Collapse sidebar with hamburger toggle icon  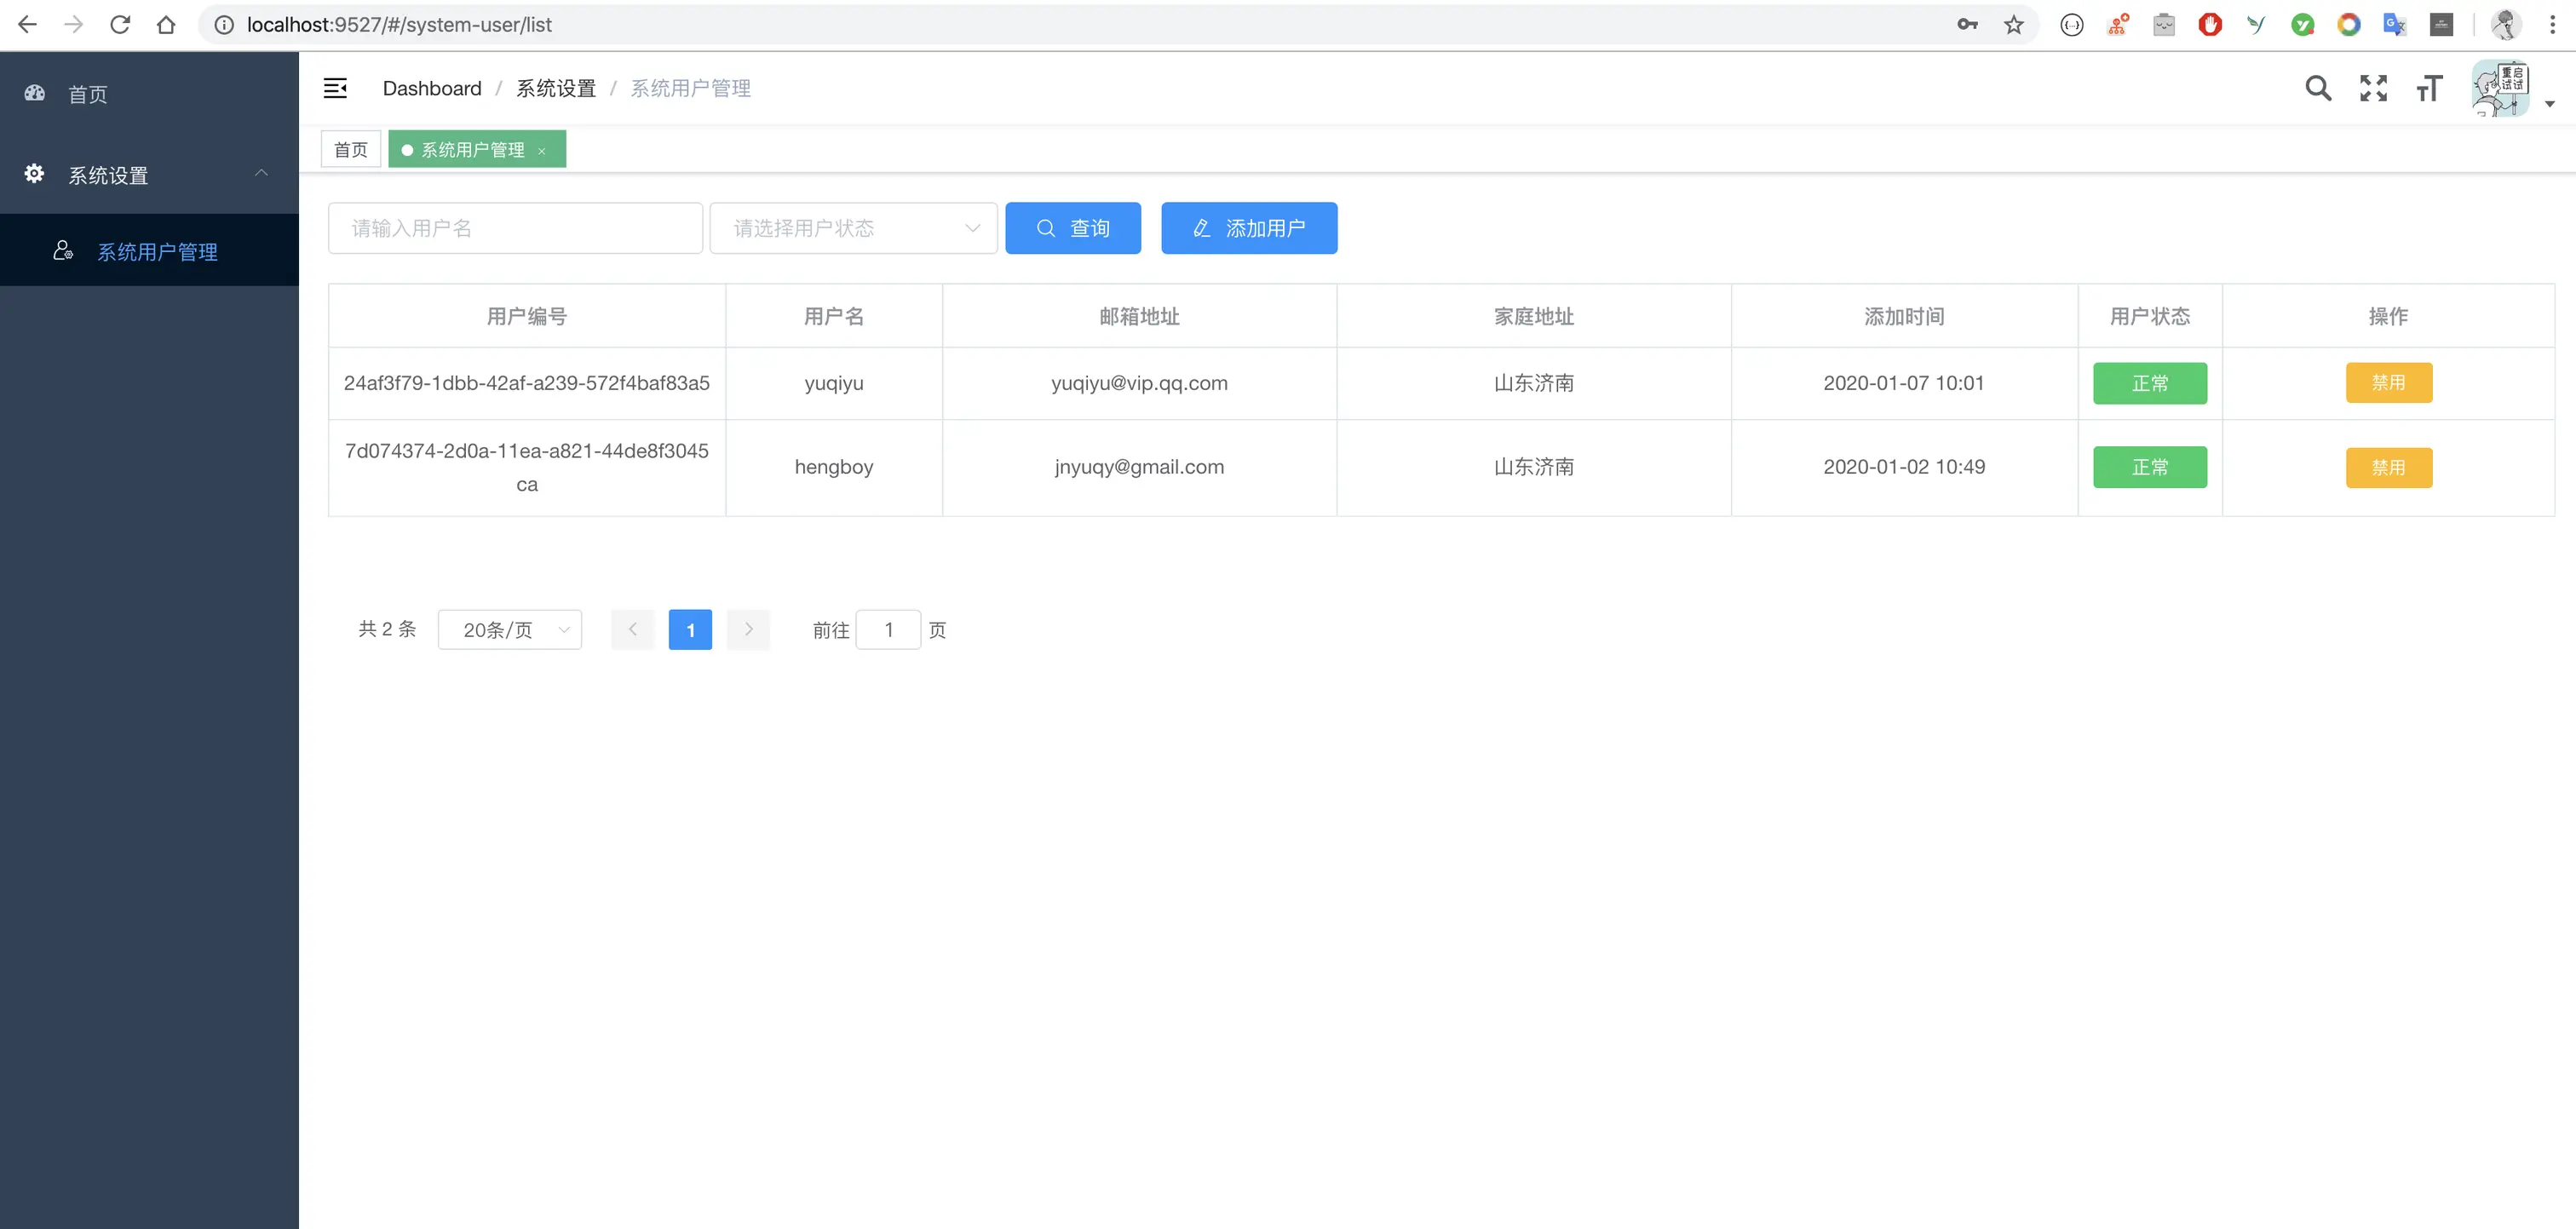(x=335, y=89)
